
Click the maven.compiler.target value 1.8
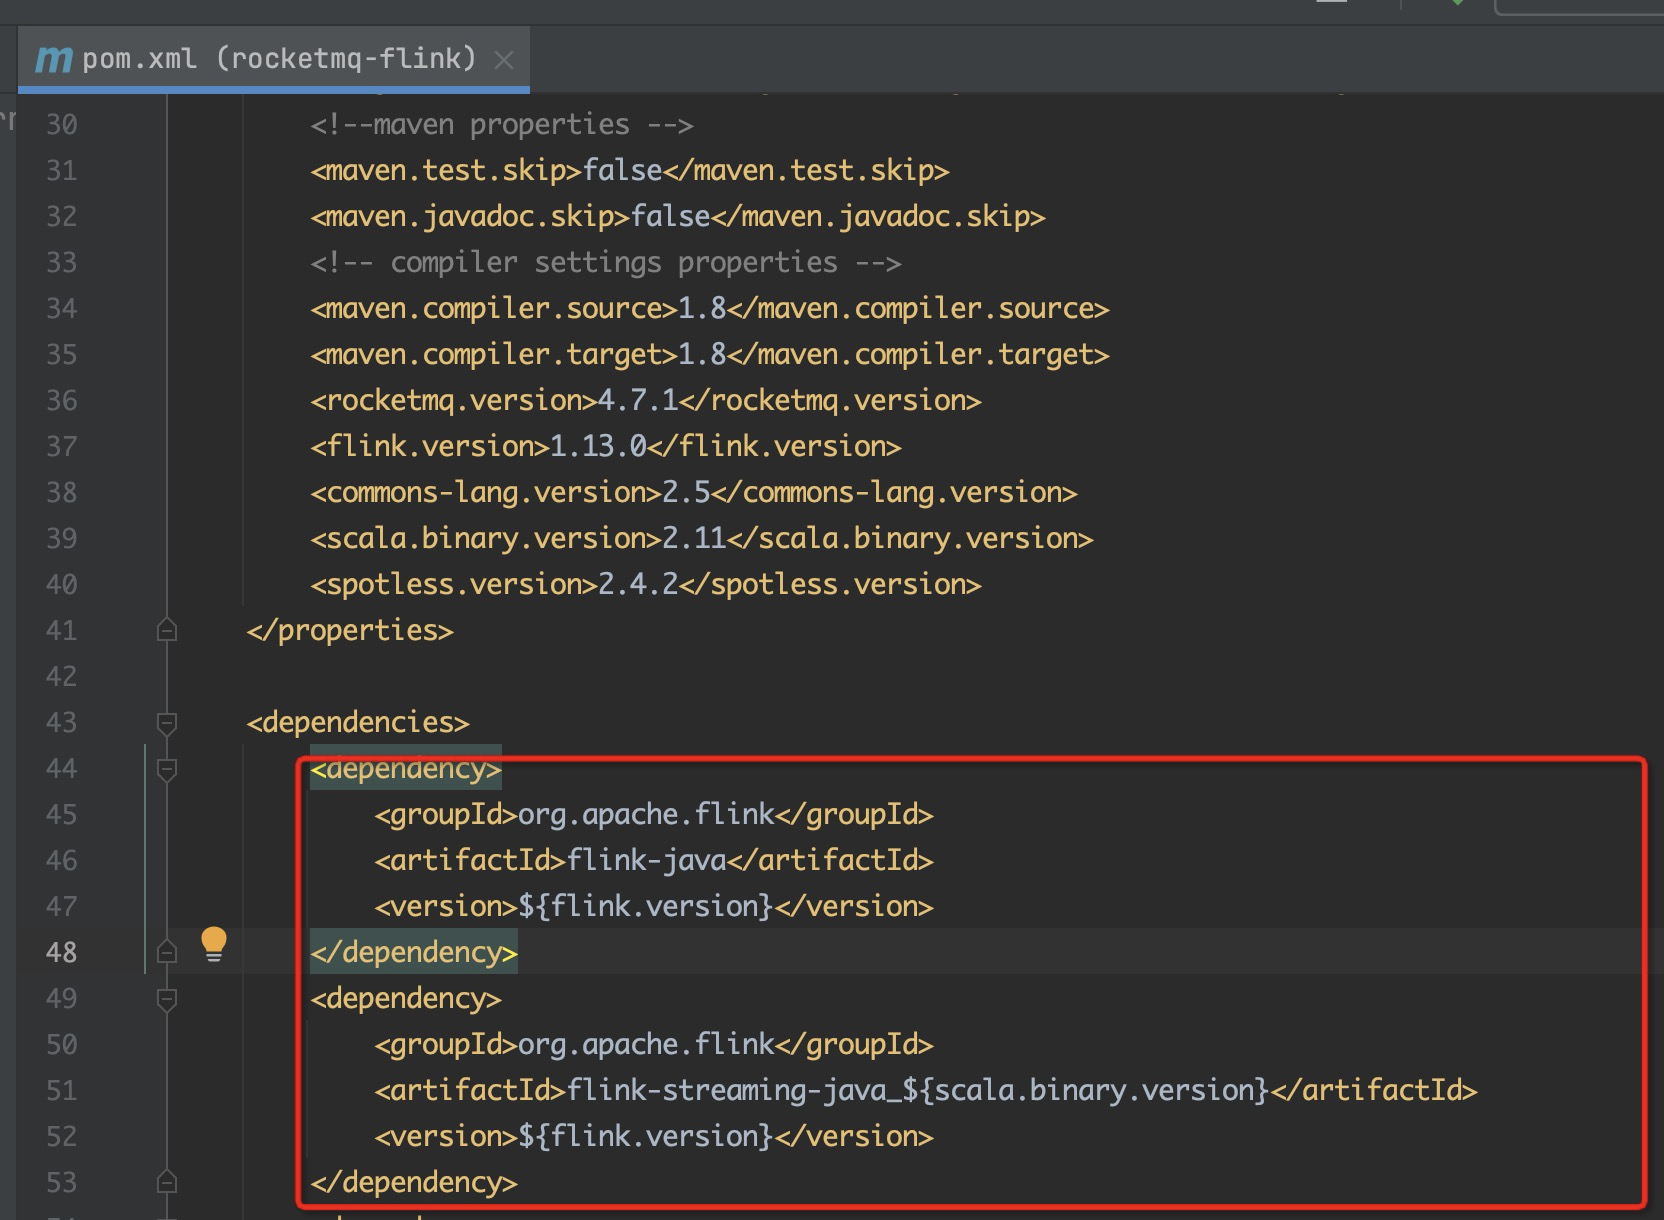pos(702,354)
